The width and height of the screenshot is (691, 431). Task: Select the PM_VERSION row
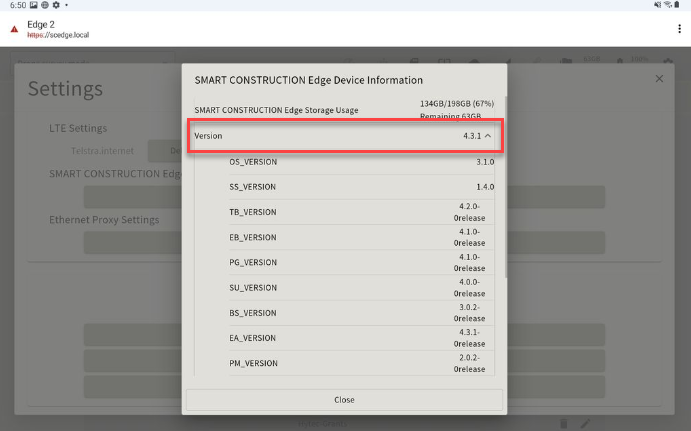[361, 363]
